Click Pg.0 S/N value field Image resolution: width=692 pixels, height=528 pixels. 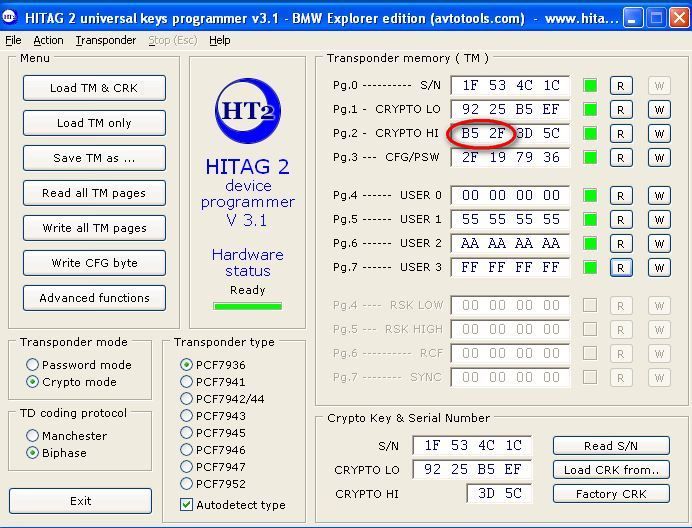(x=510, y=85)
